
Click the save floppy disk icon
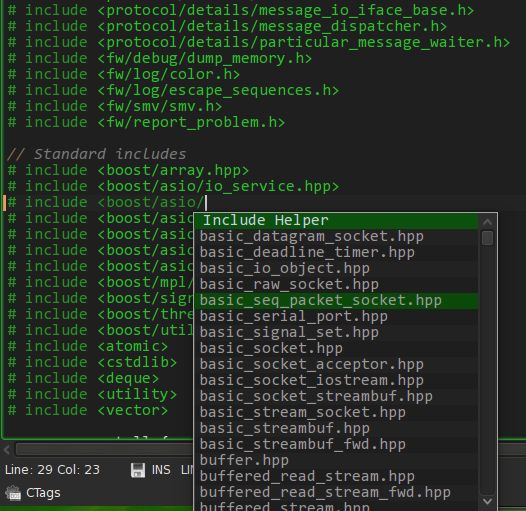coord(138,470)
